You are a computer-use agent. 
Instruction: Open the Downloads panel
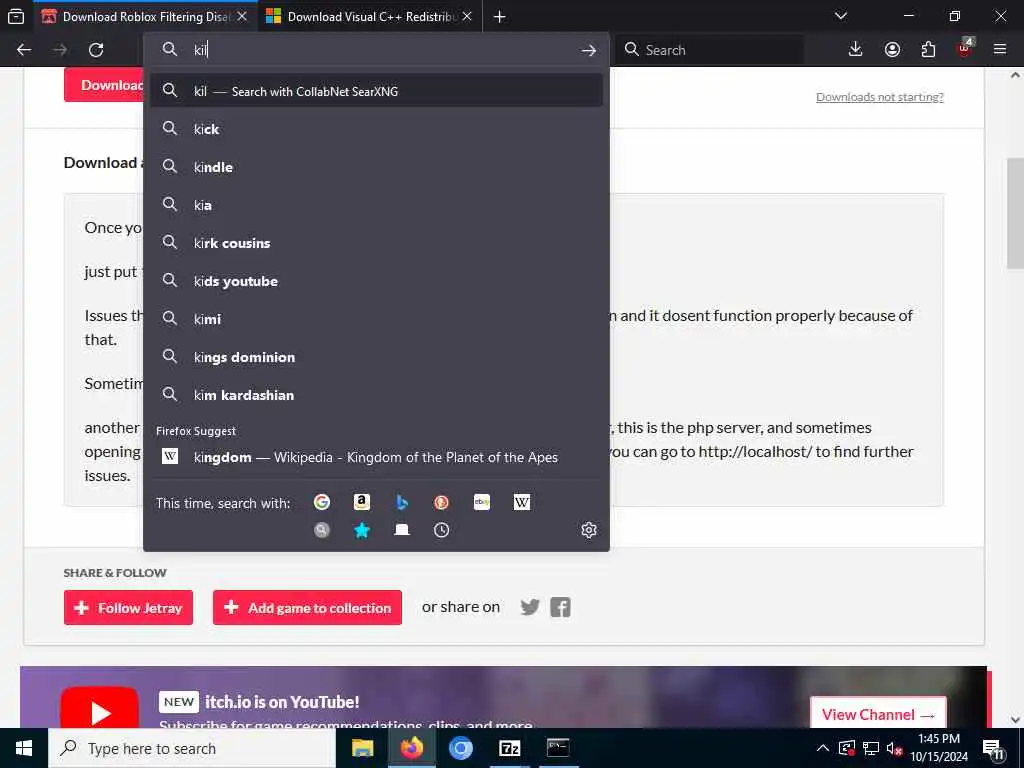point(856,50)
